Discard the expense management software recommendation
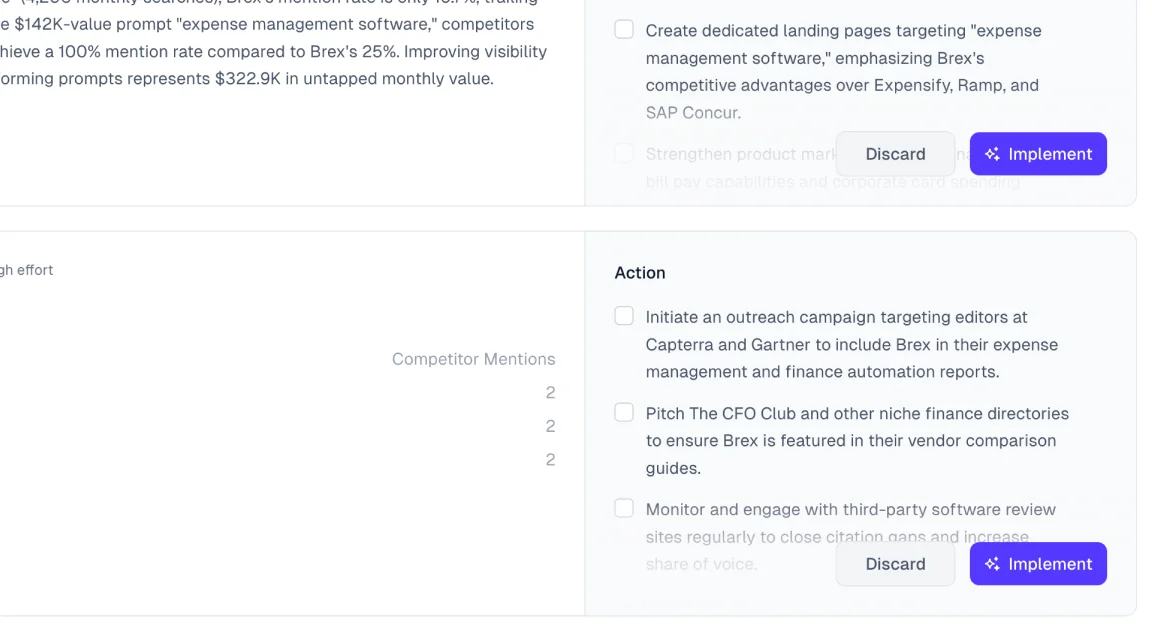Viewport: 1152px width, 632px height. 895,154
